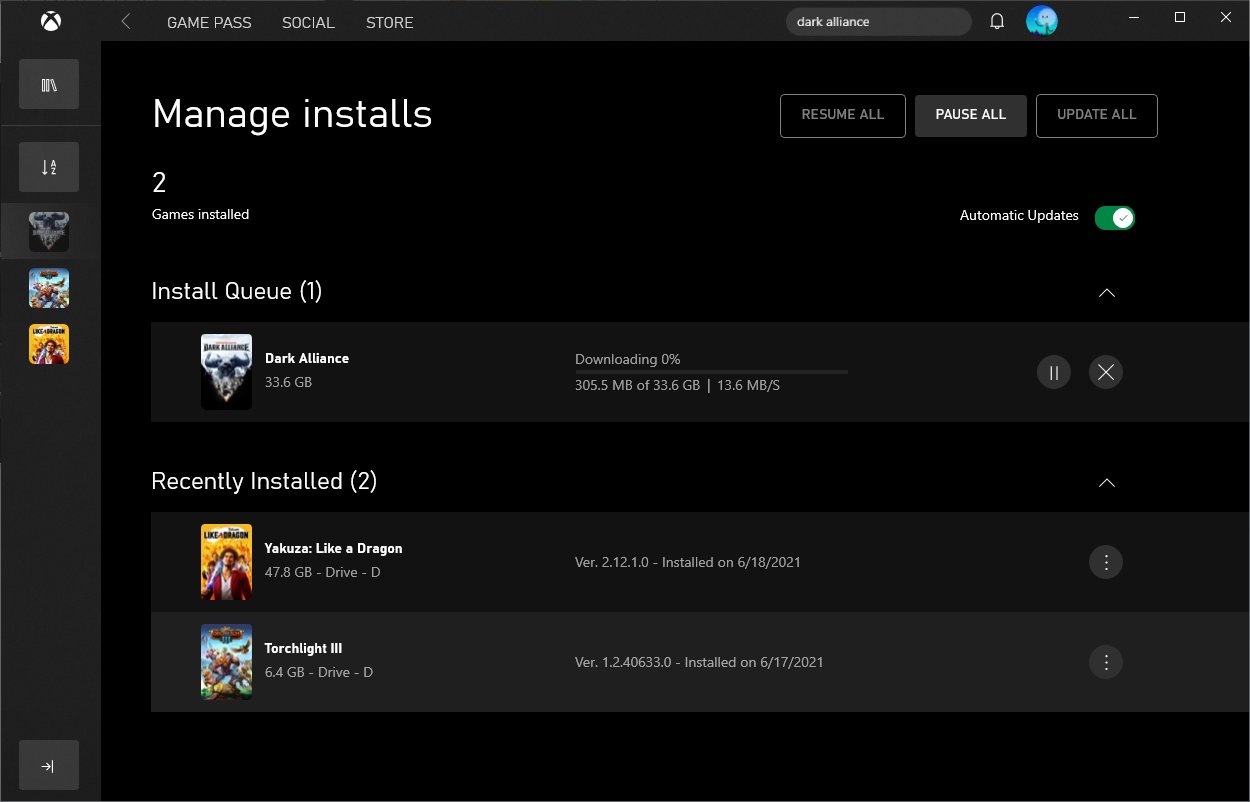The image size is (1250, 802).
Task: Click the Xbox logo icon
Action: (x=50, y=21)
